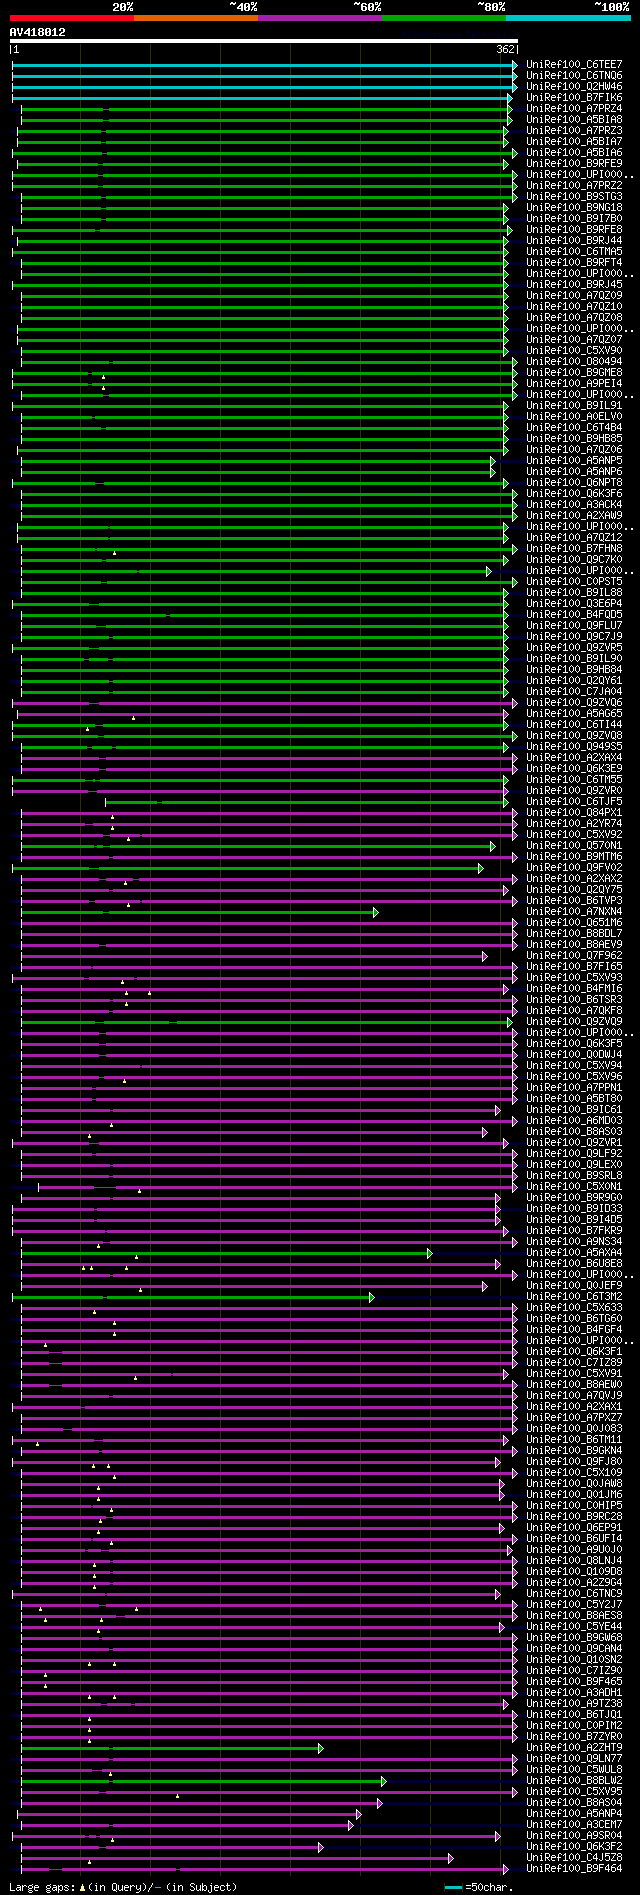Viewport: 640px width, 1895px height.
Task: Open the UniRef100_B9RJ45 hit
Action: (x=574, y=285)
